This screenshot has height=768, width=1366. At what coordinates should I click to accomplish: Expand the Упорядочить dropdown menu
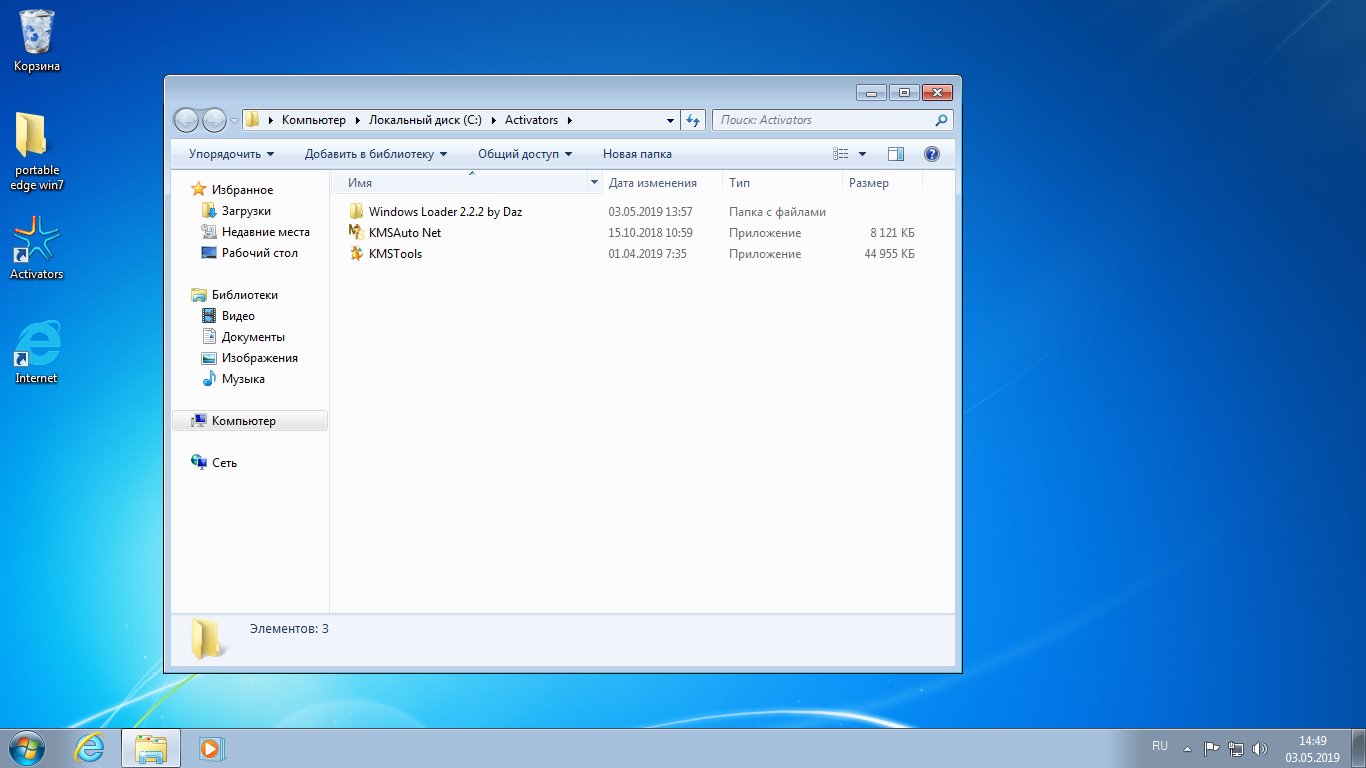pos(231,154)
